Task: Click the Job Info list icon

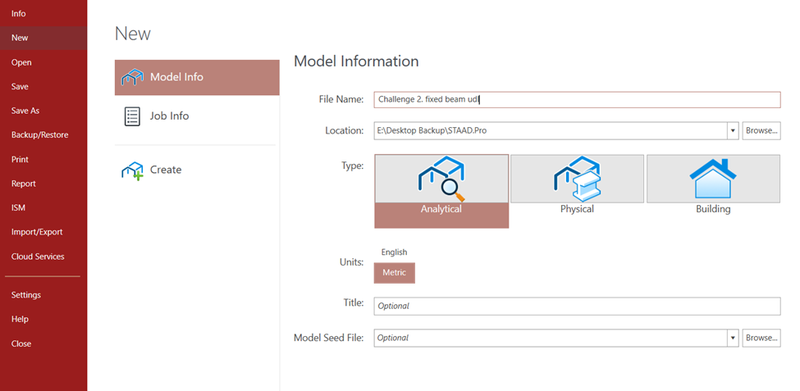Action: click(132, 116)
